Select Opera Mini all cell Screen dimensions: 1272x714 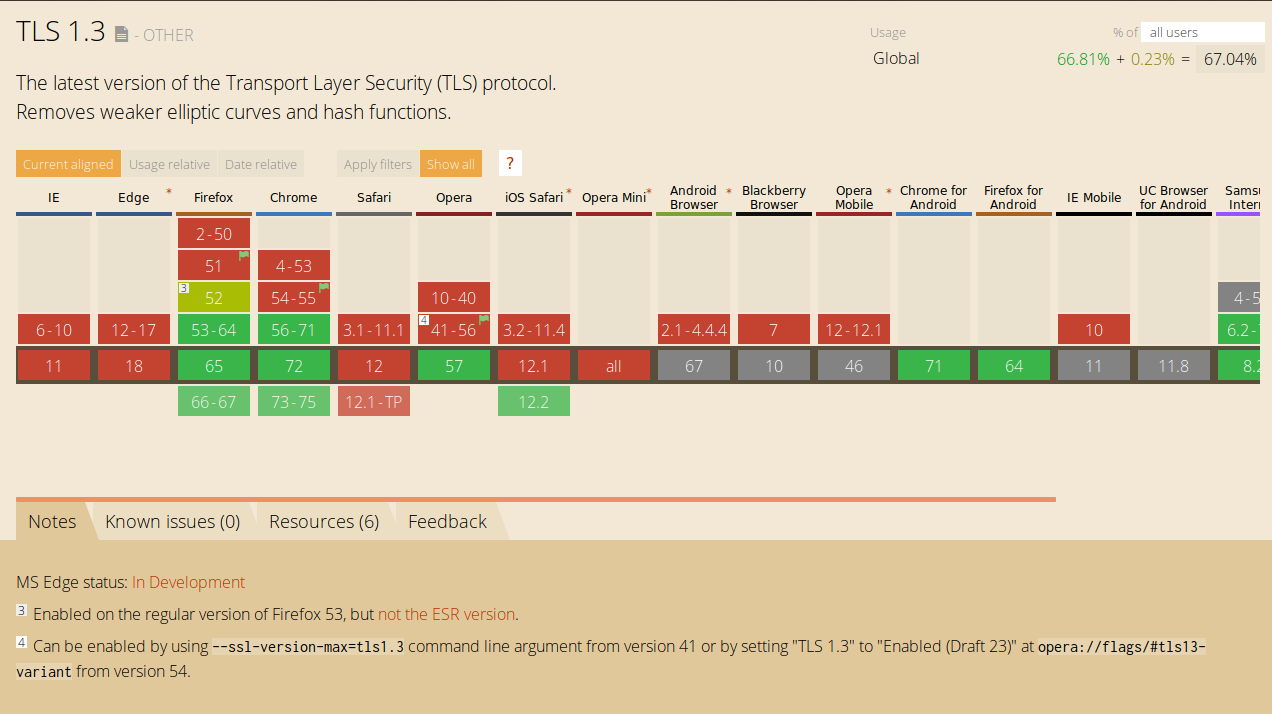(x=614, y=365)
